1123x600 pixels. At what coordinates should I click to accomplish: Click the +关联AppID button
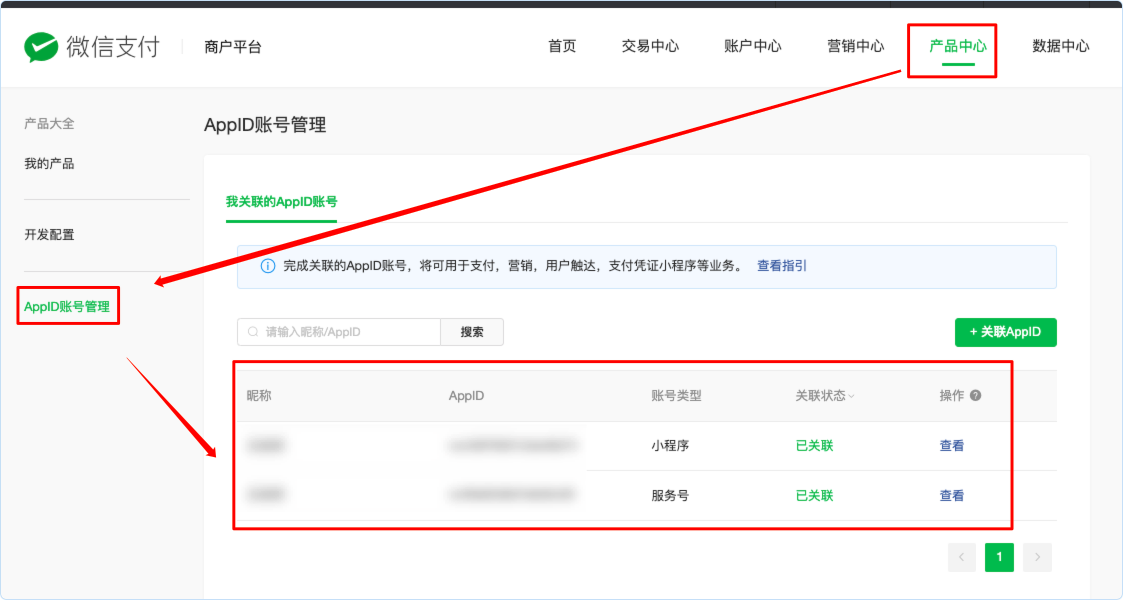point(1006,332)
